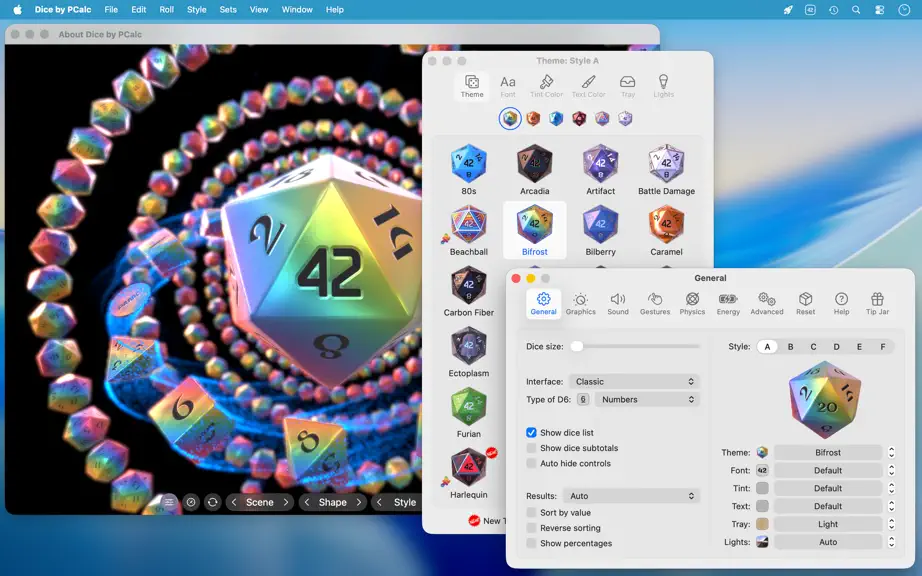The height and width of the screenshot is (576, 922).
Task: Open the Type of D6 Numbers dropdown
Action: (647, 399)
